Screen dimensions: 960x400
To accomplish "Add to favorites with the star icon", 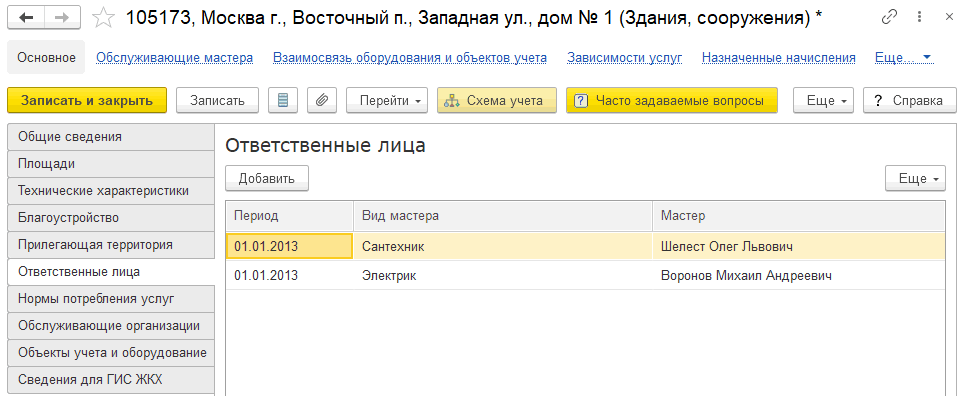I will click(104, 18).
